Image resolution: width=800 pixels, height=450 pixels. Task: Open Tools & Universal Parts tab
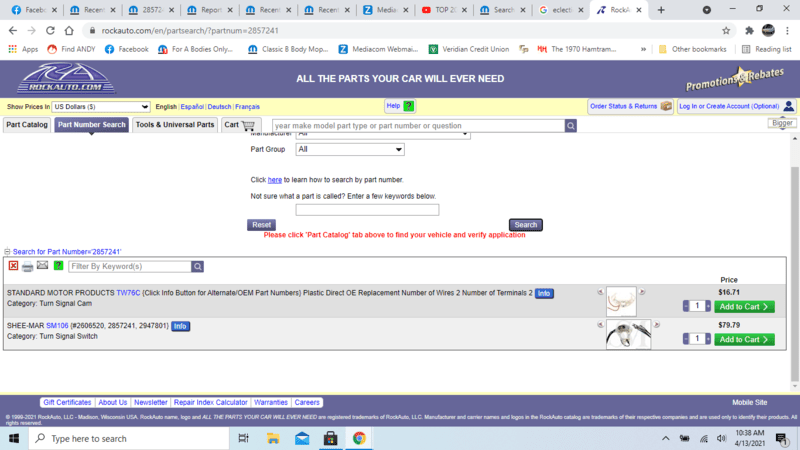tap(175, 125)
